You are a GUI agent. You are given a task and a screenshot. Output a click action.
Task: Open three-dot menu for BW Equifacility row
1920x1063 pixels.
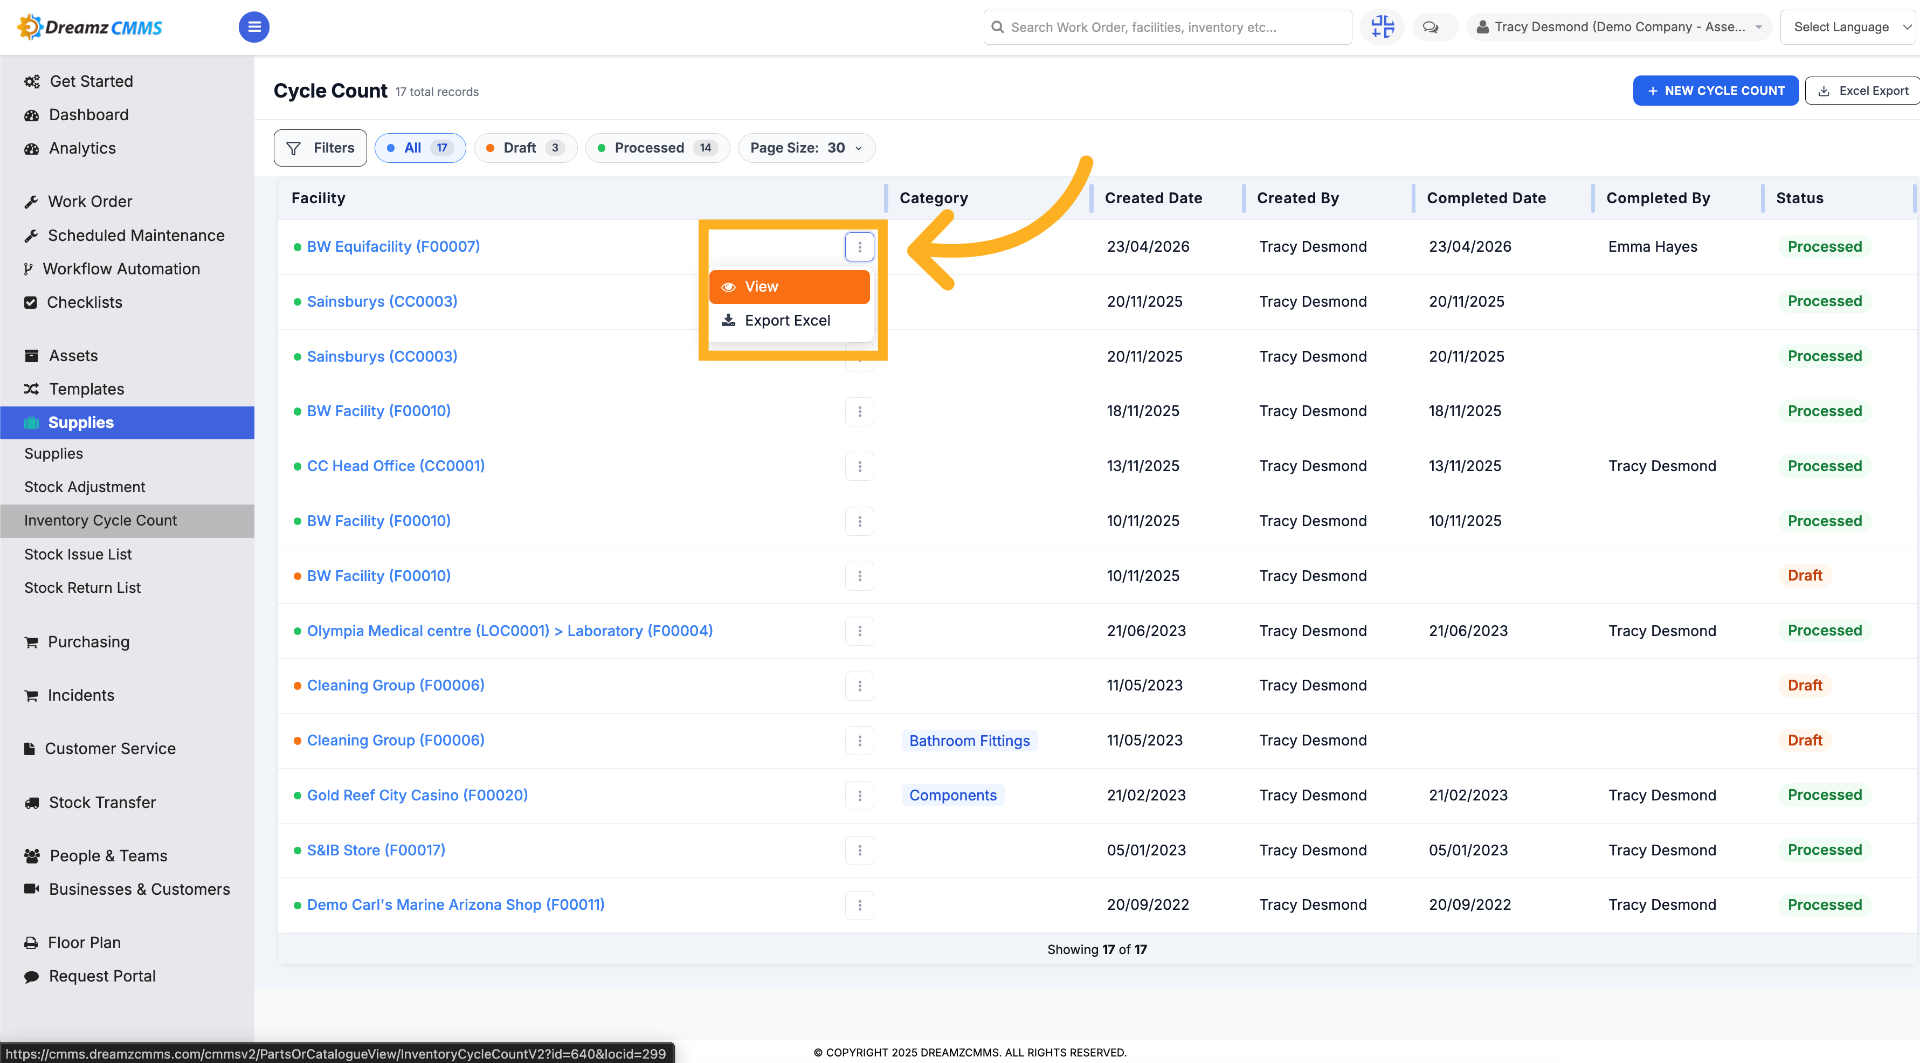pyautogui.click(x=860, y=247)
